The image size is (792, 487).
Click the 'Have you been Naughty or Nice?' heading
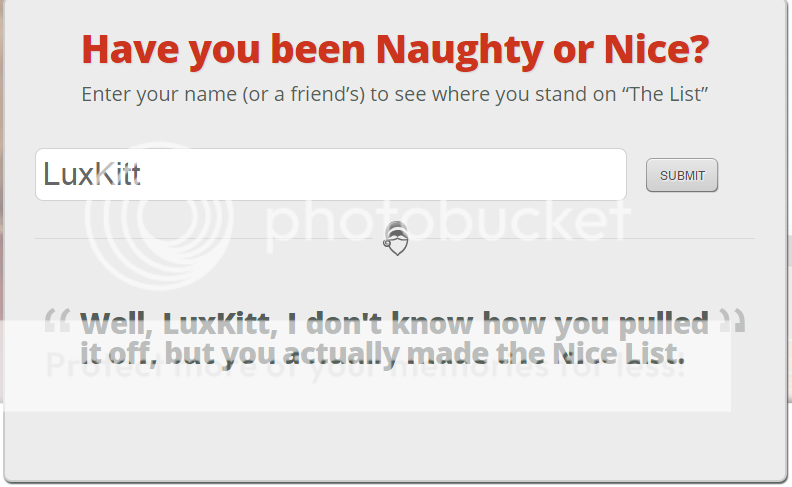point(395,50)
